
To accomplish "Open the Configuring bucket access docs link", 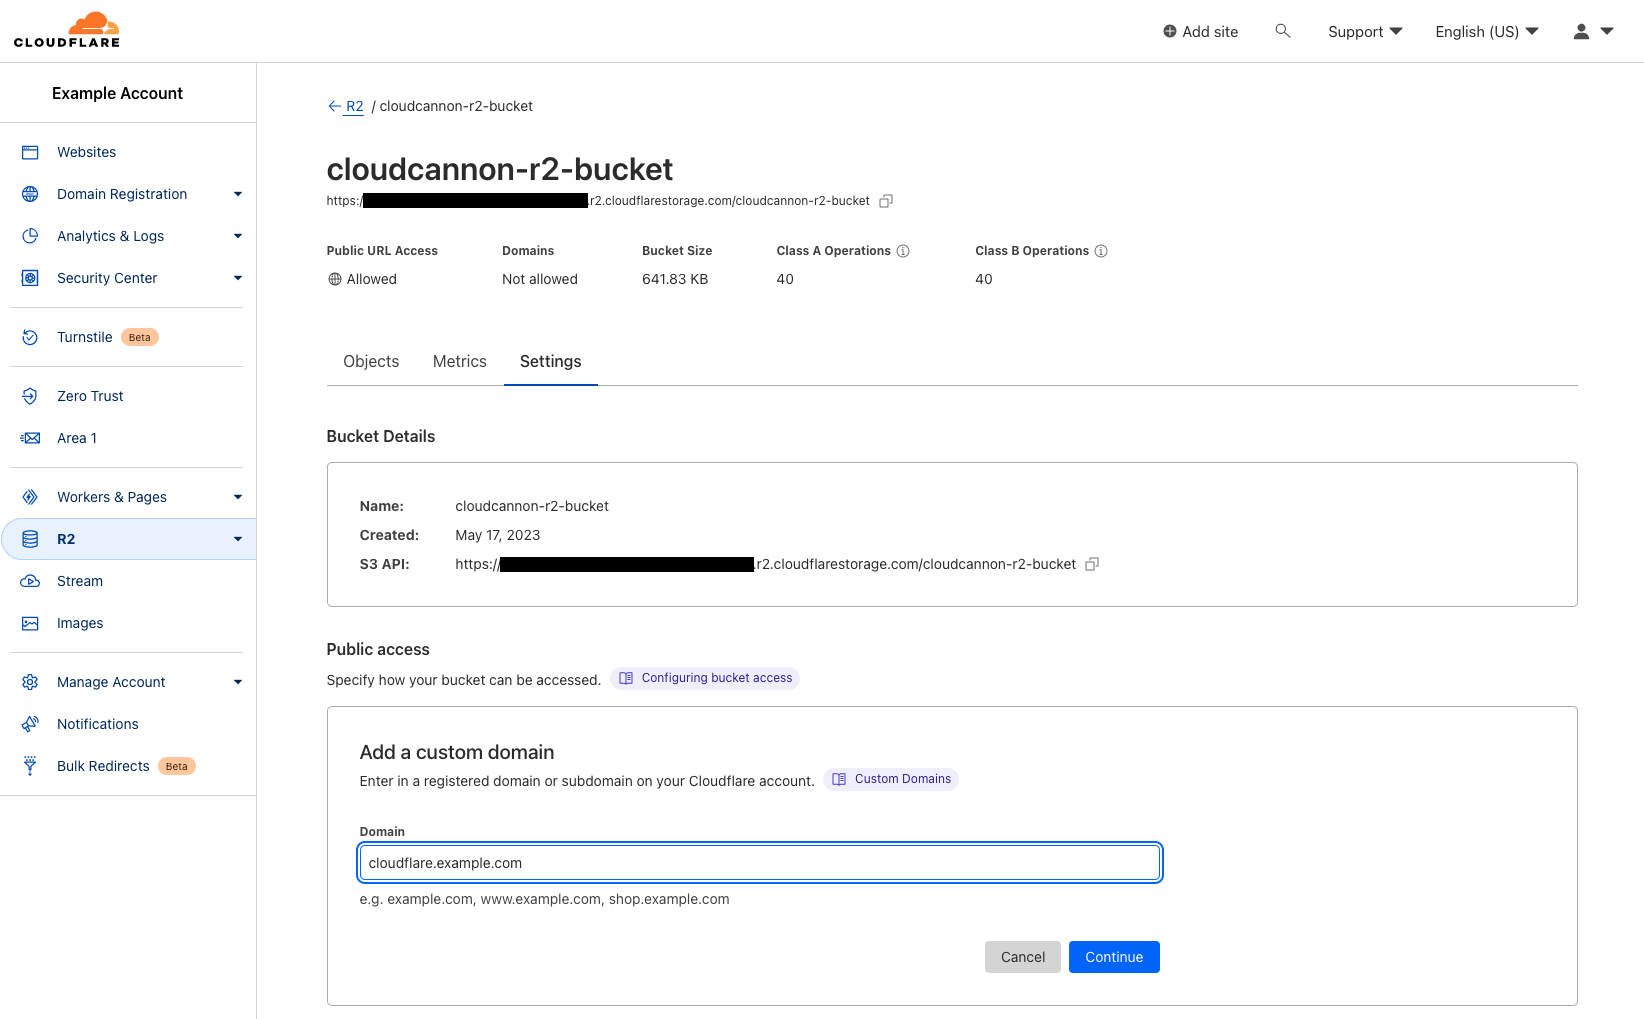I will (705, 678).
